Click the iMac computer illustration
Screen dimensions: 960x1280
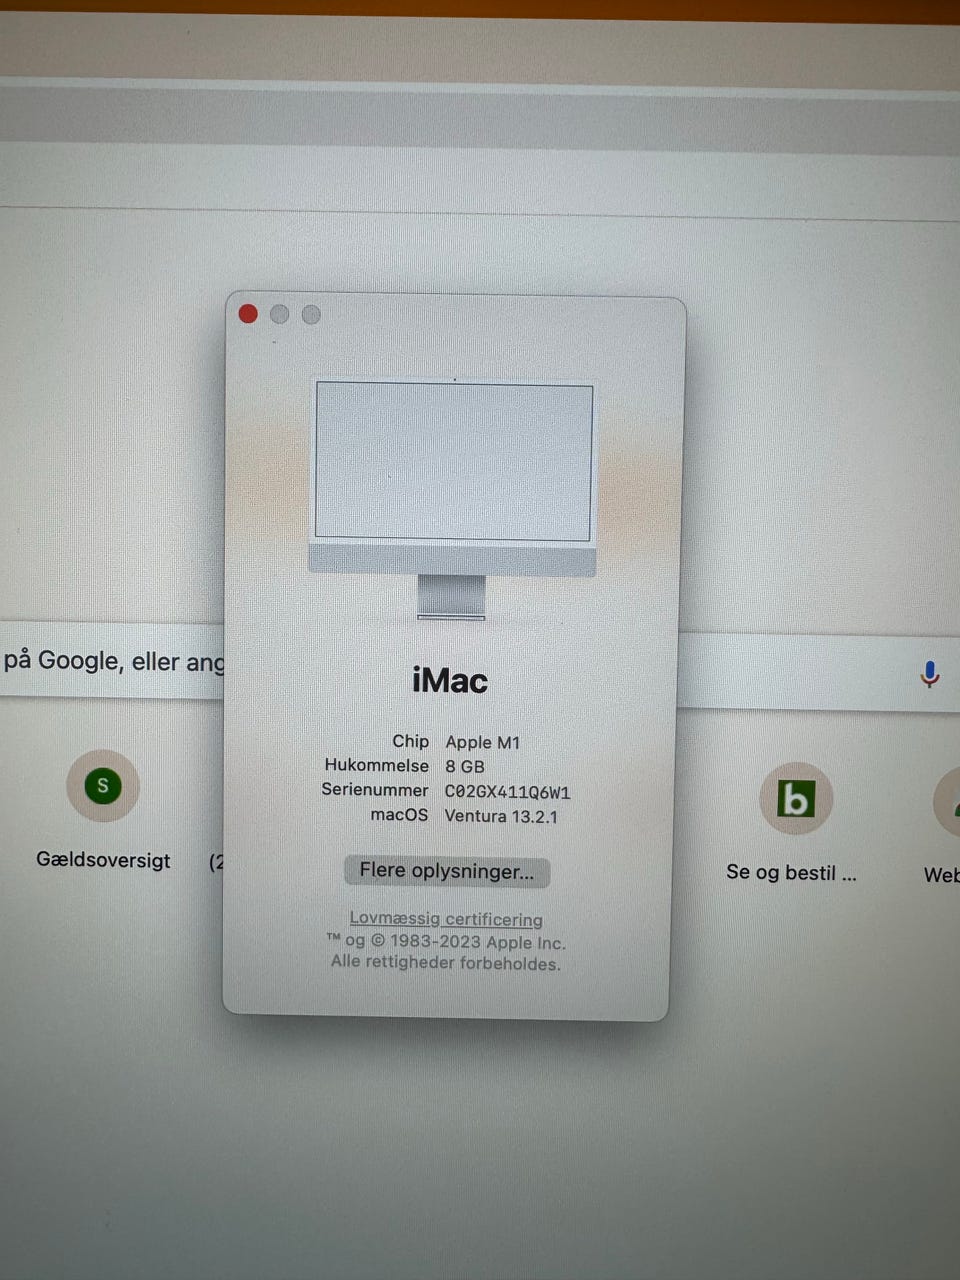tap(453, 499)
